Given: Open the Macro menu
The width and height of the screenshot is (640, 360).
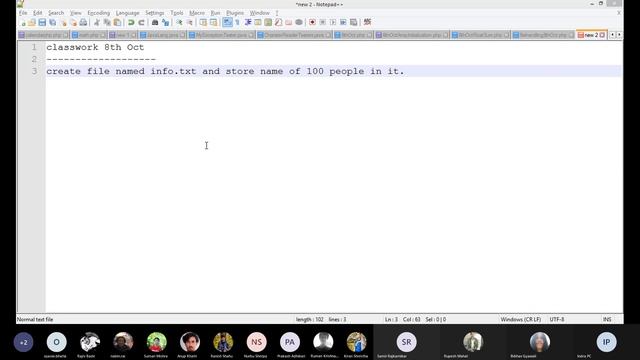Looking at the screenshot, I should coord(197,13).
